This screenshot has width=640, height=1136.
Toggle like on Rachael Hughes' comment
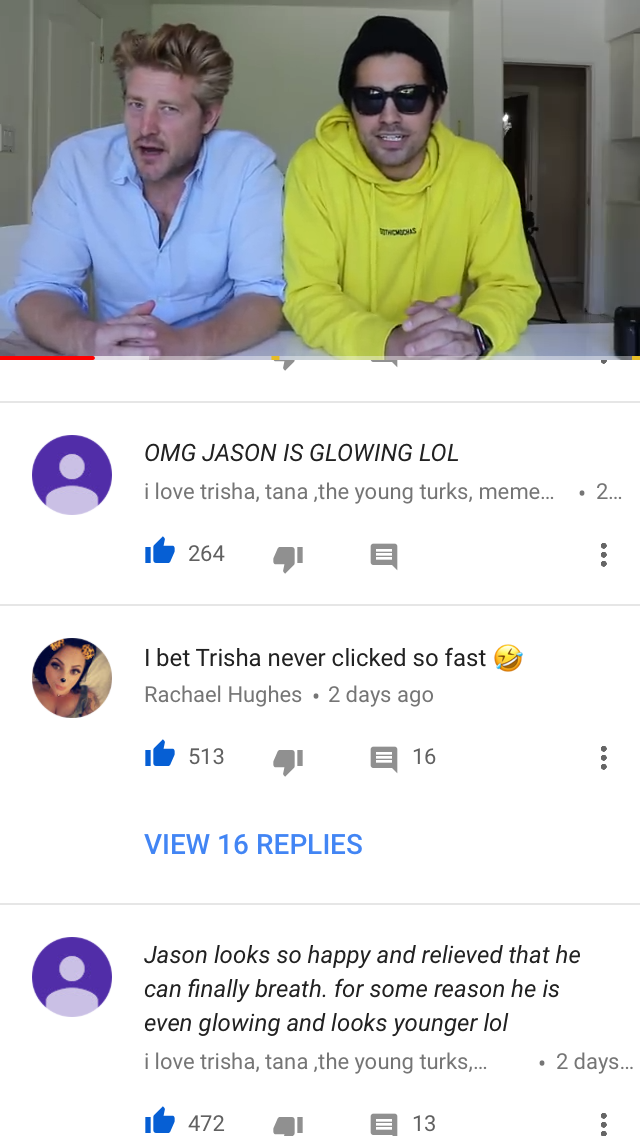click(159, 755)
